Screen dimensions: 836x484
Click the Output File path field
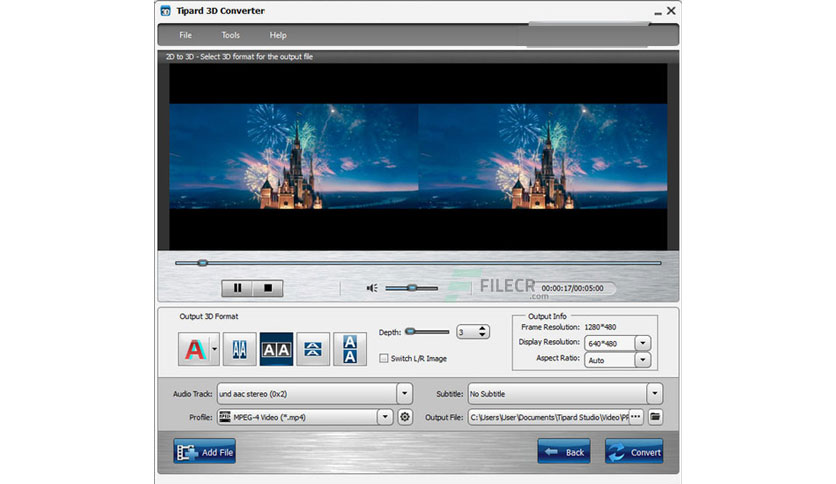549,417
